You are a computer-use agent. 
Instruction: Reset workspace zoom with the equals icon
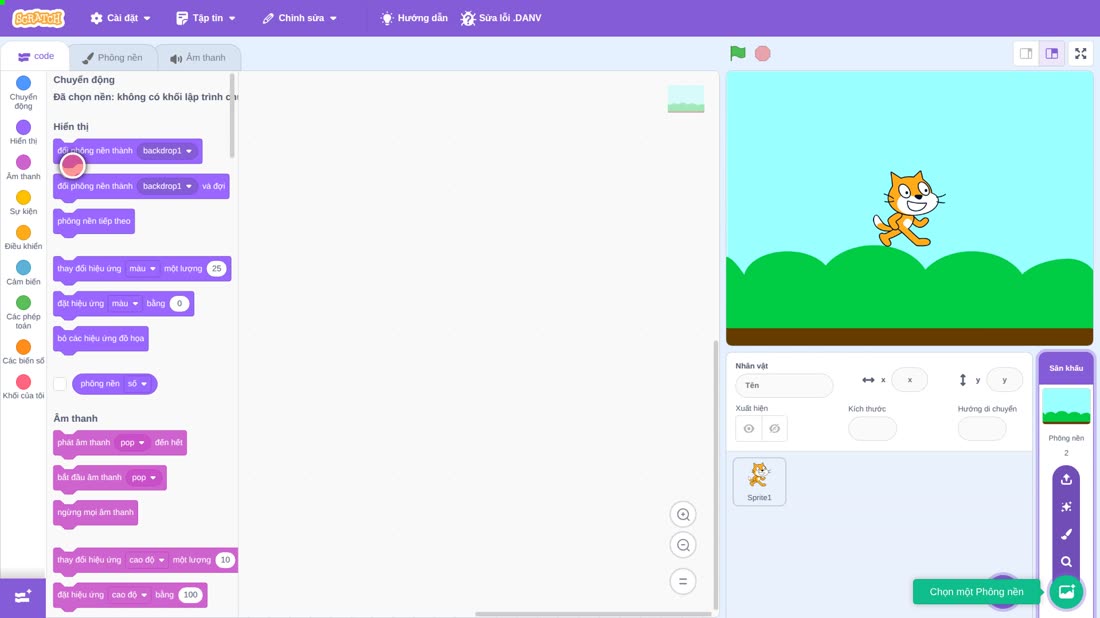683,581
